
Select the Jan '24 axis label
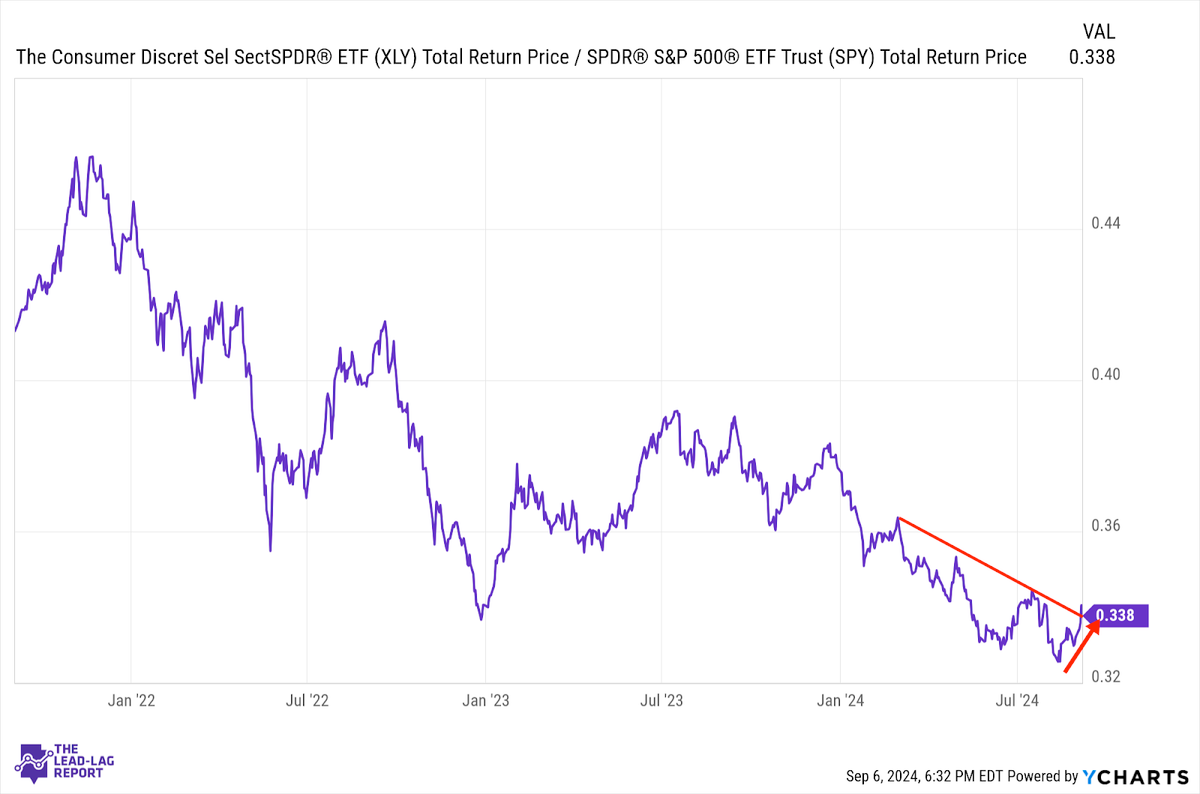[840, 700]
